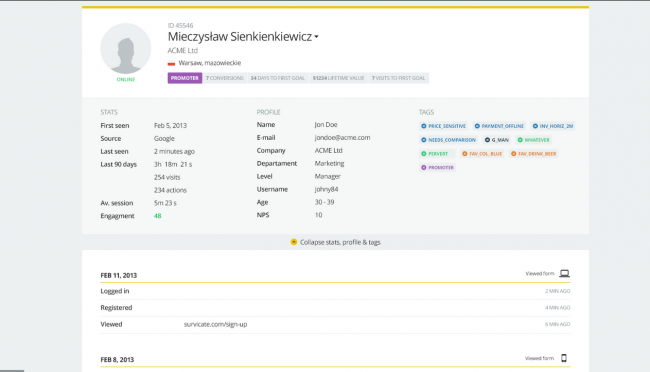650x372 pixels.
Task: Click the LIFETIME VALUE badge
Action: 338,78
